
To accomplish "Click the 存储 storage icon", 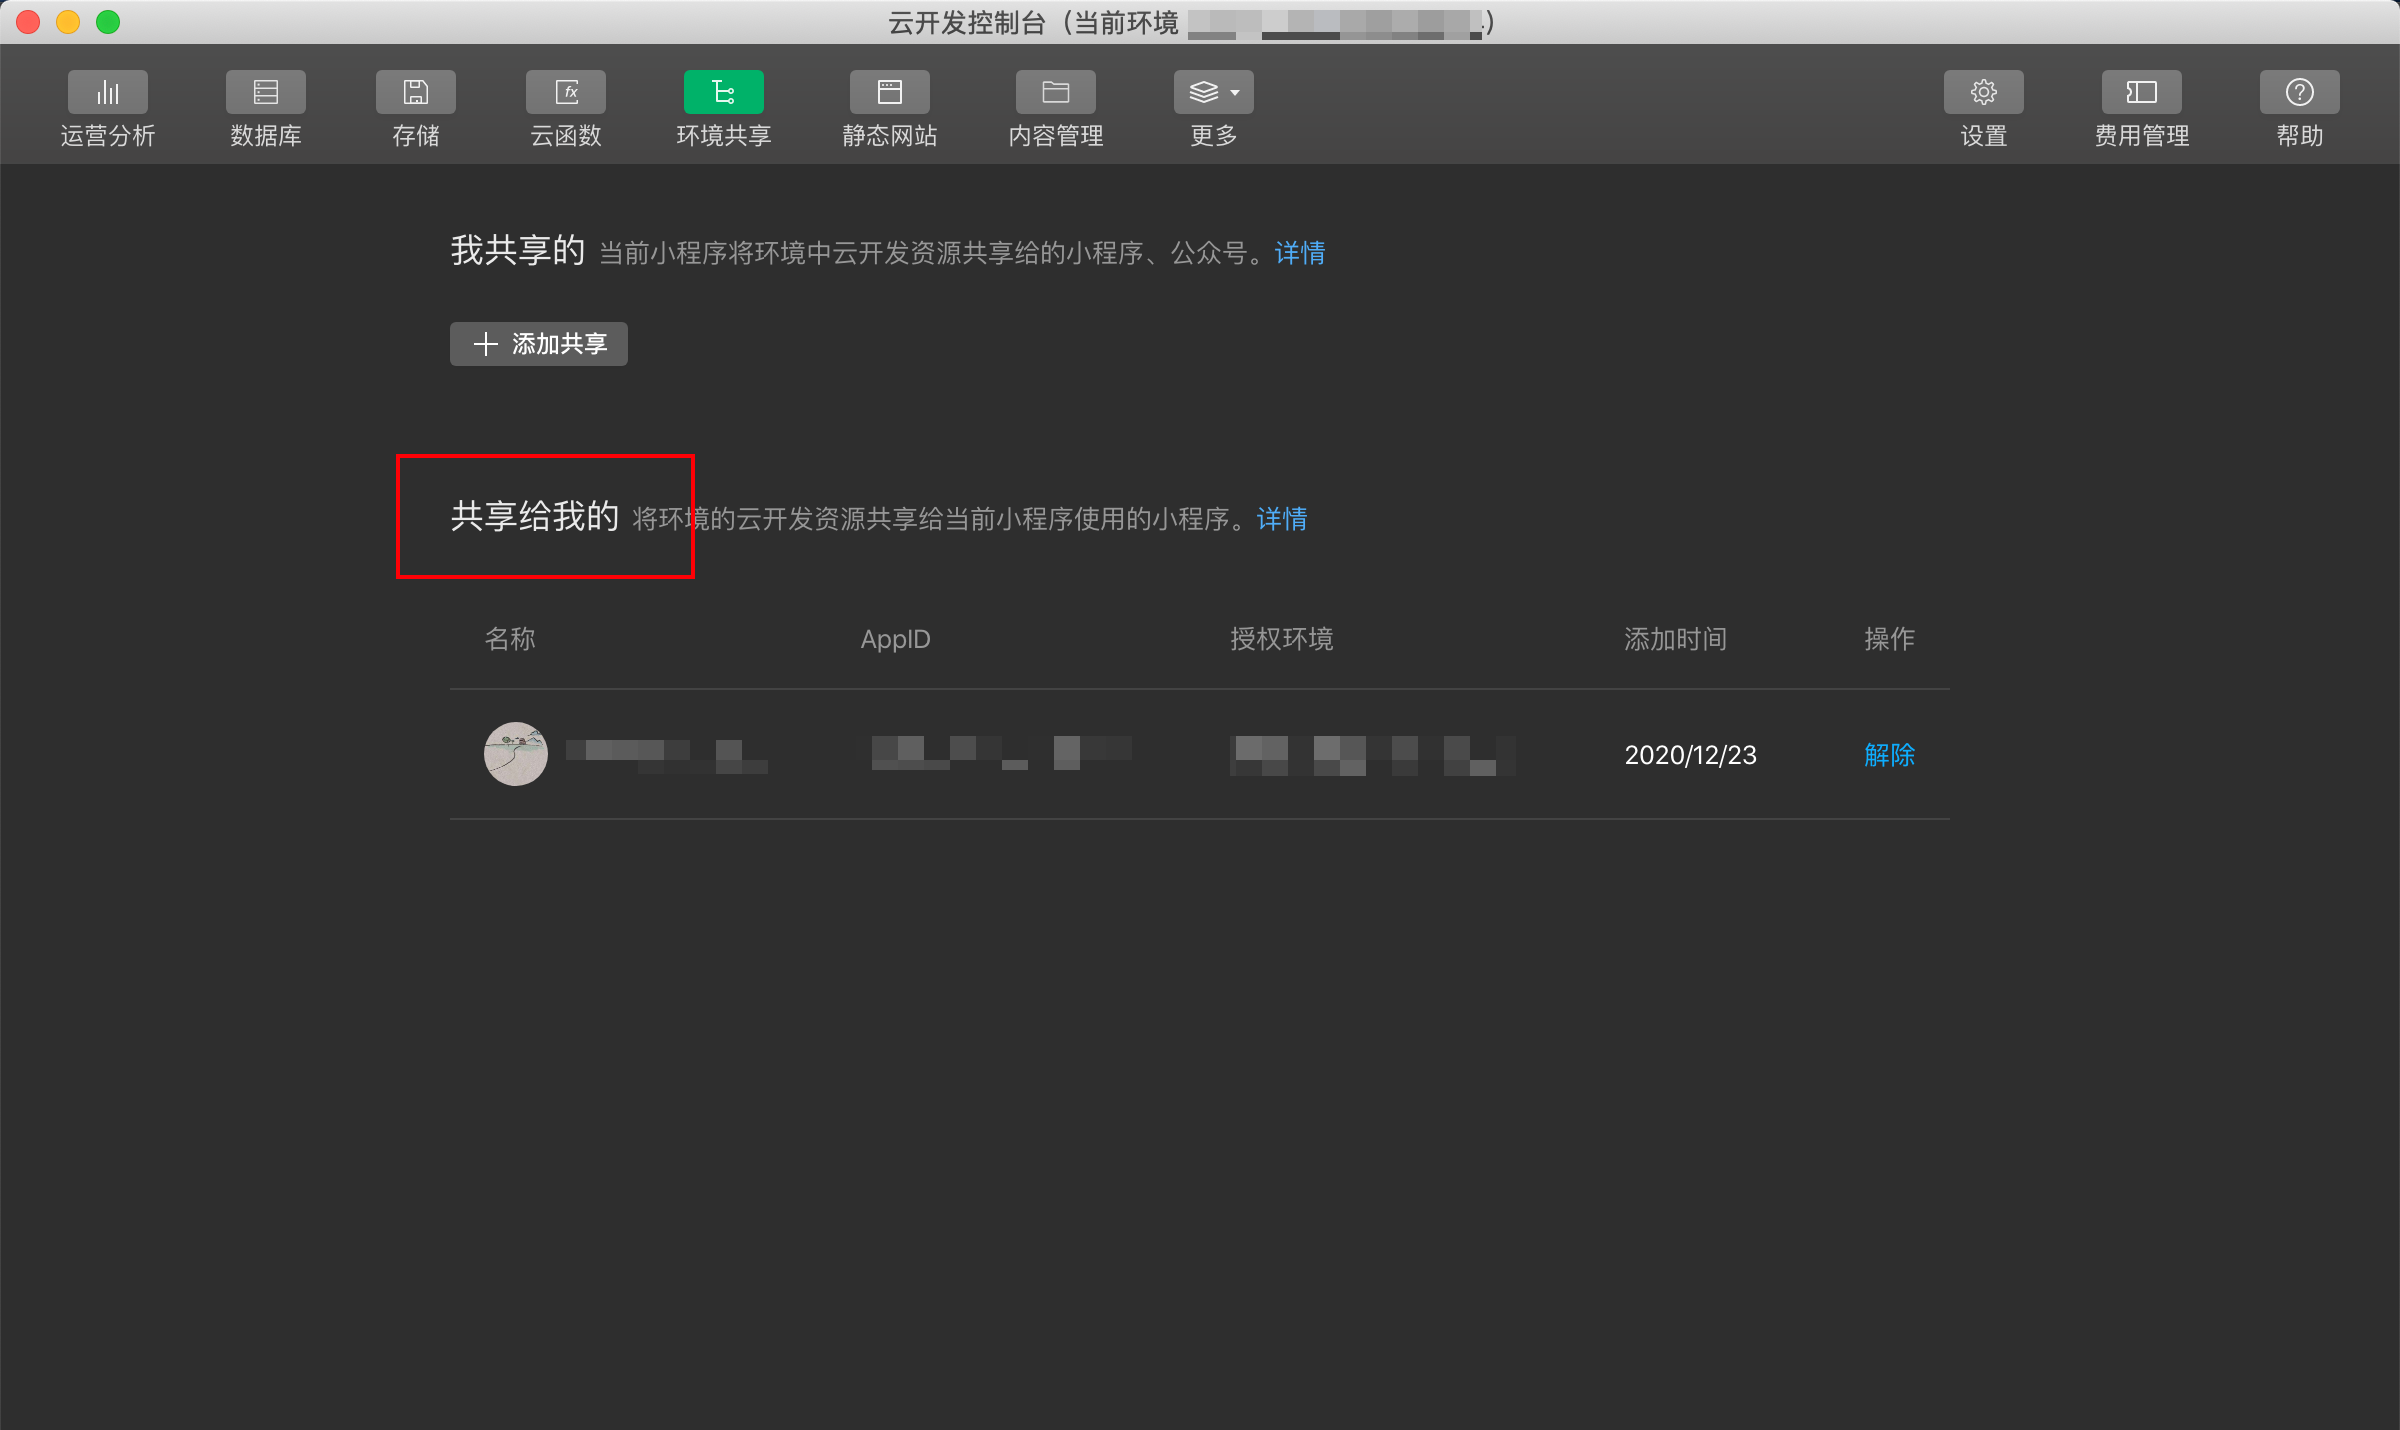I will coord(415,92).
